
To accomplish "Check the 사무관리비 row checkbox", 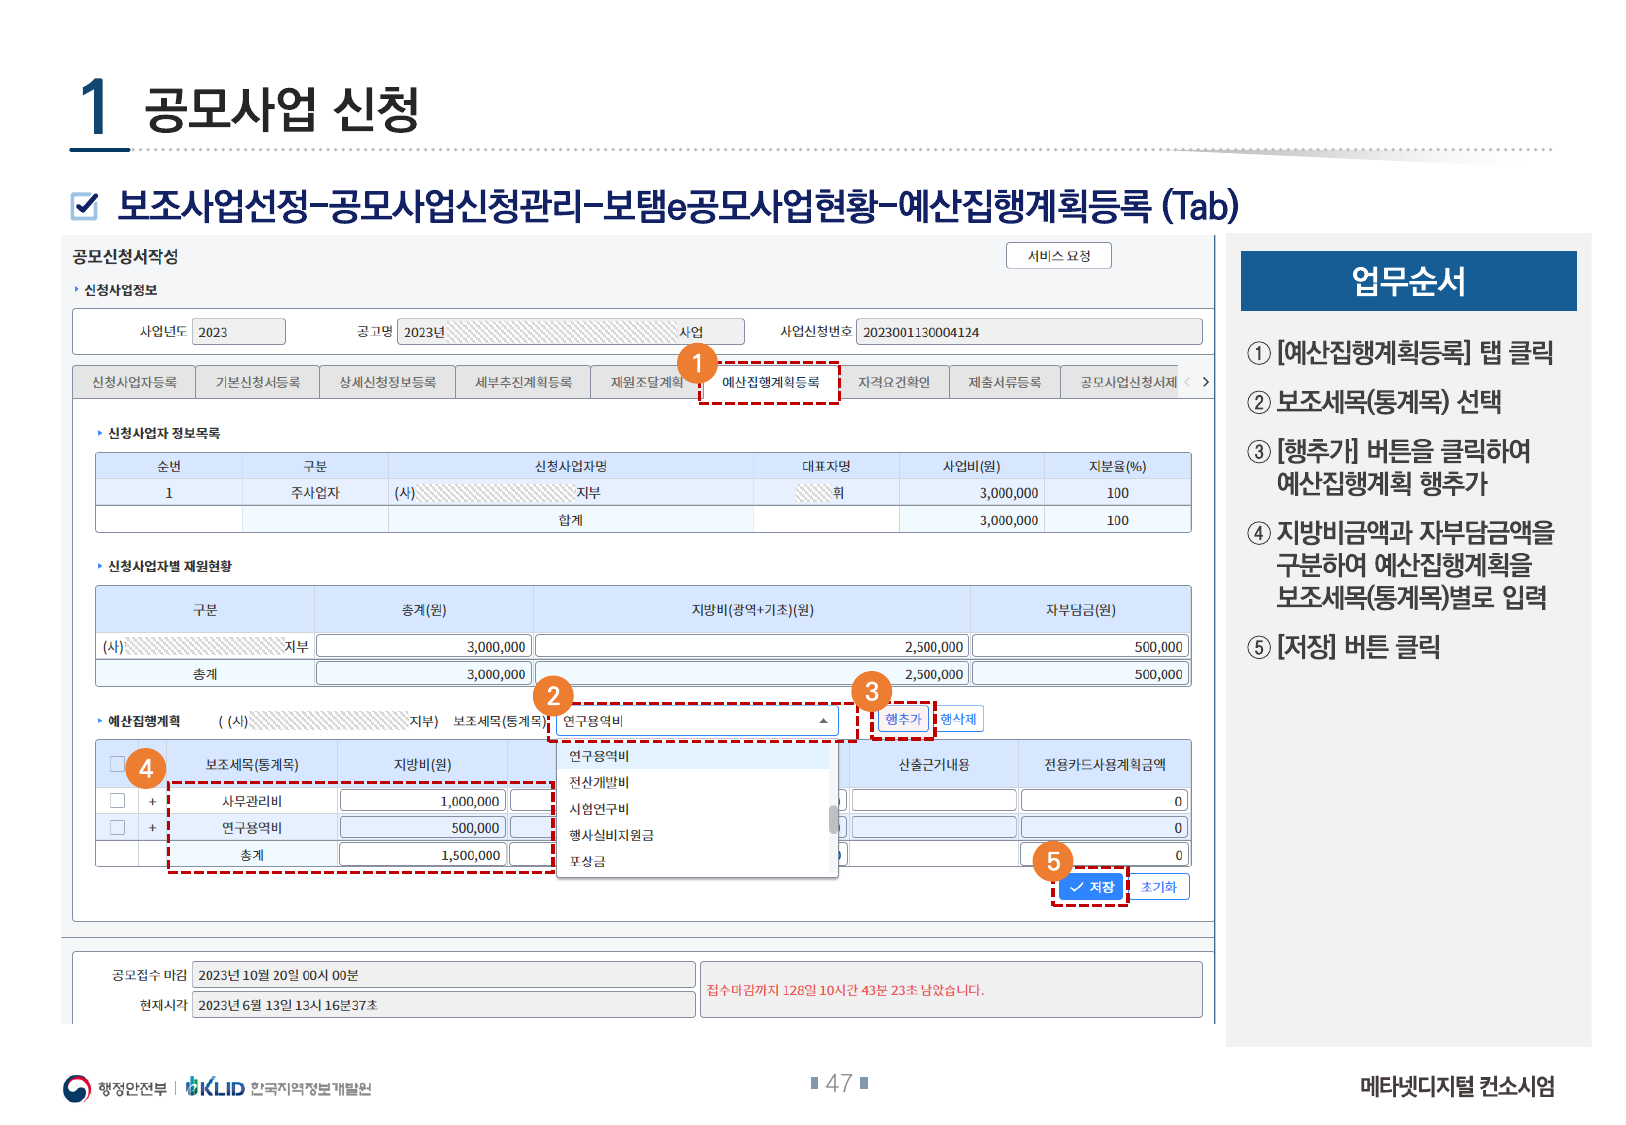I will pos(117,801).
